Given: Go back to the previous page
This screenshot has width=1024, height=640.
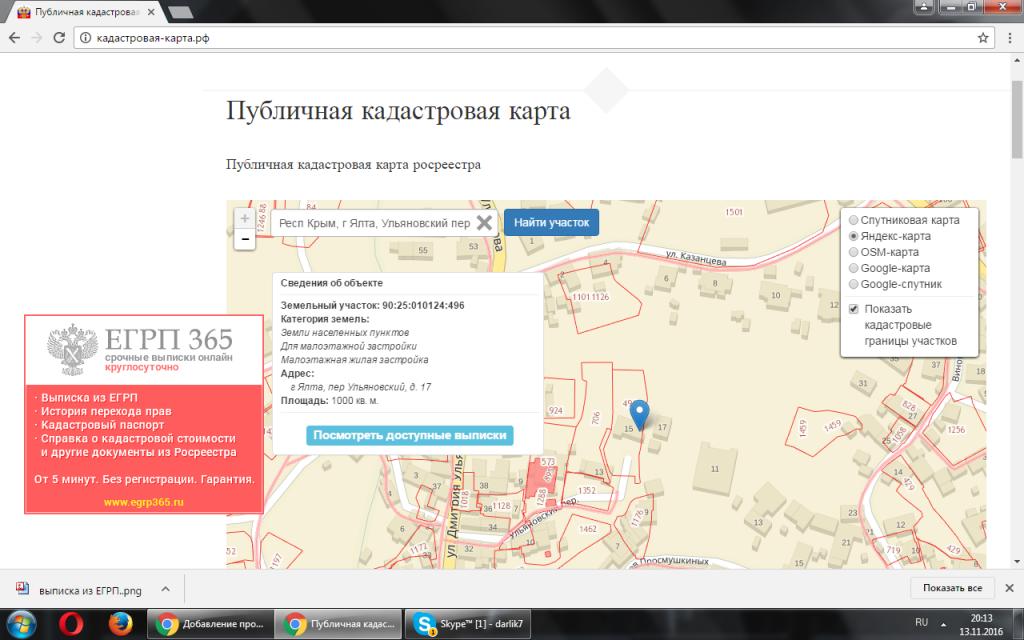Looking at the screenshot, I should (14, 38).
